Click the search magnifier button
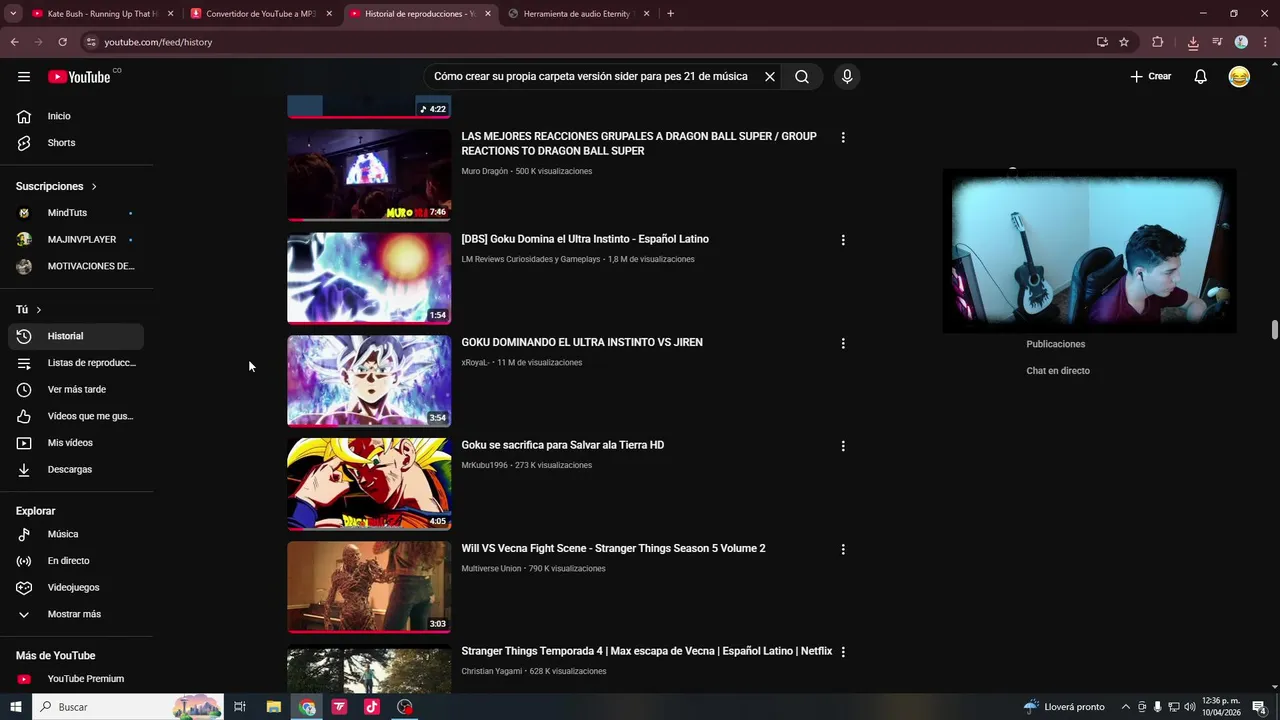The height and width of the screenshot is (720, 1280). pyautogui.click(x=802, y=77)
